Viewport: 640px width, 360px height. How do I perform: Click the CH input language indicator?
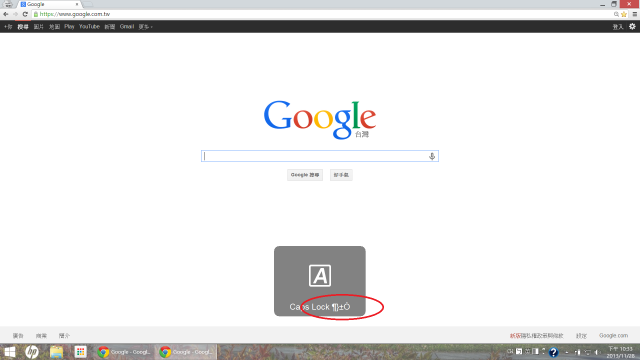click(x=510, y=351)
